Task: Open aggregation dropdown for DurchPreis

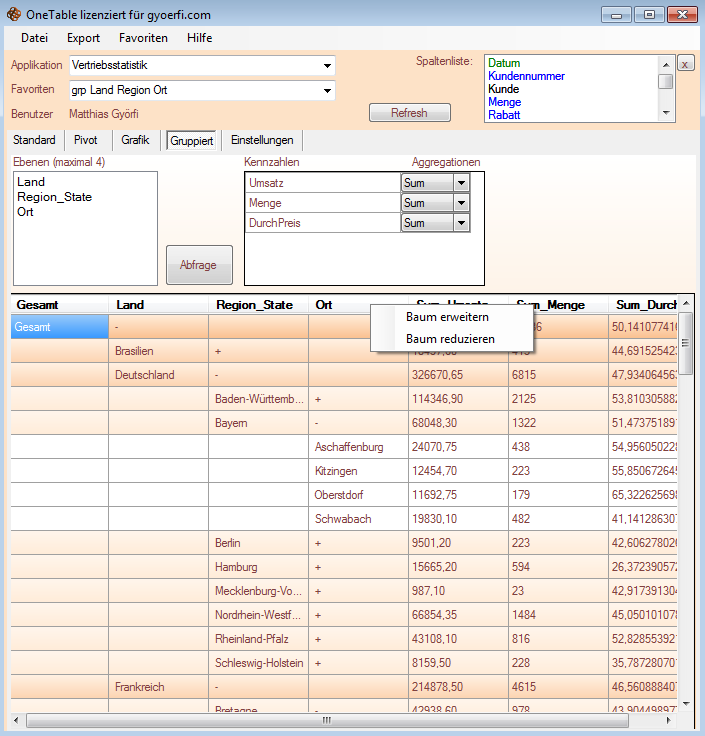Action: pyautogui.click(x=460, y=223)
